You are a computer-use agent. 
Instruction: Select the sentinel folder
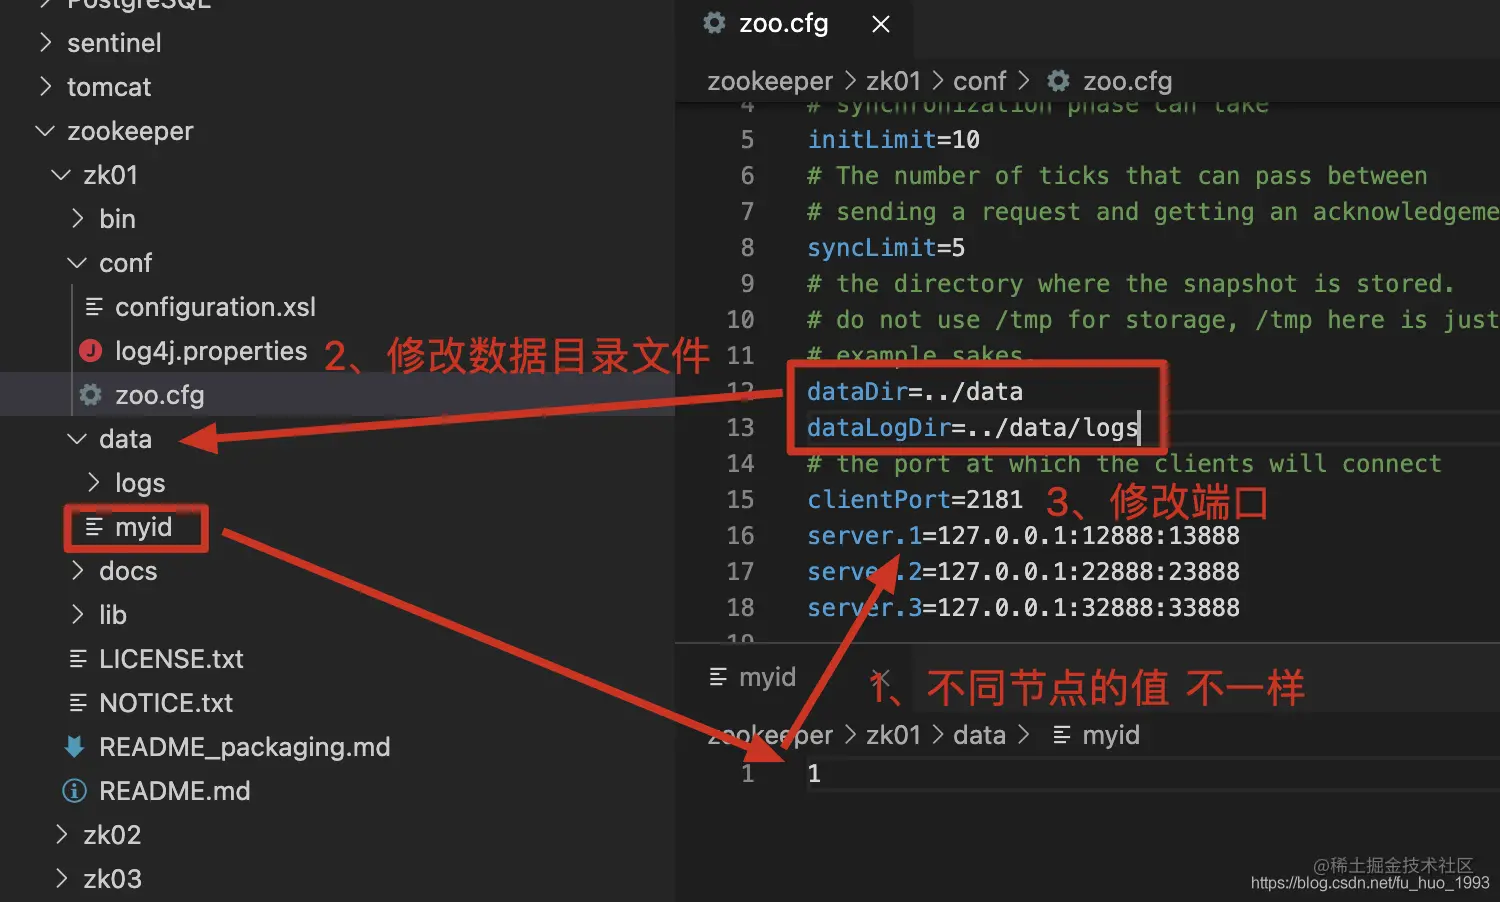point(114,43)
